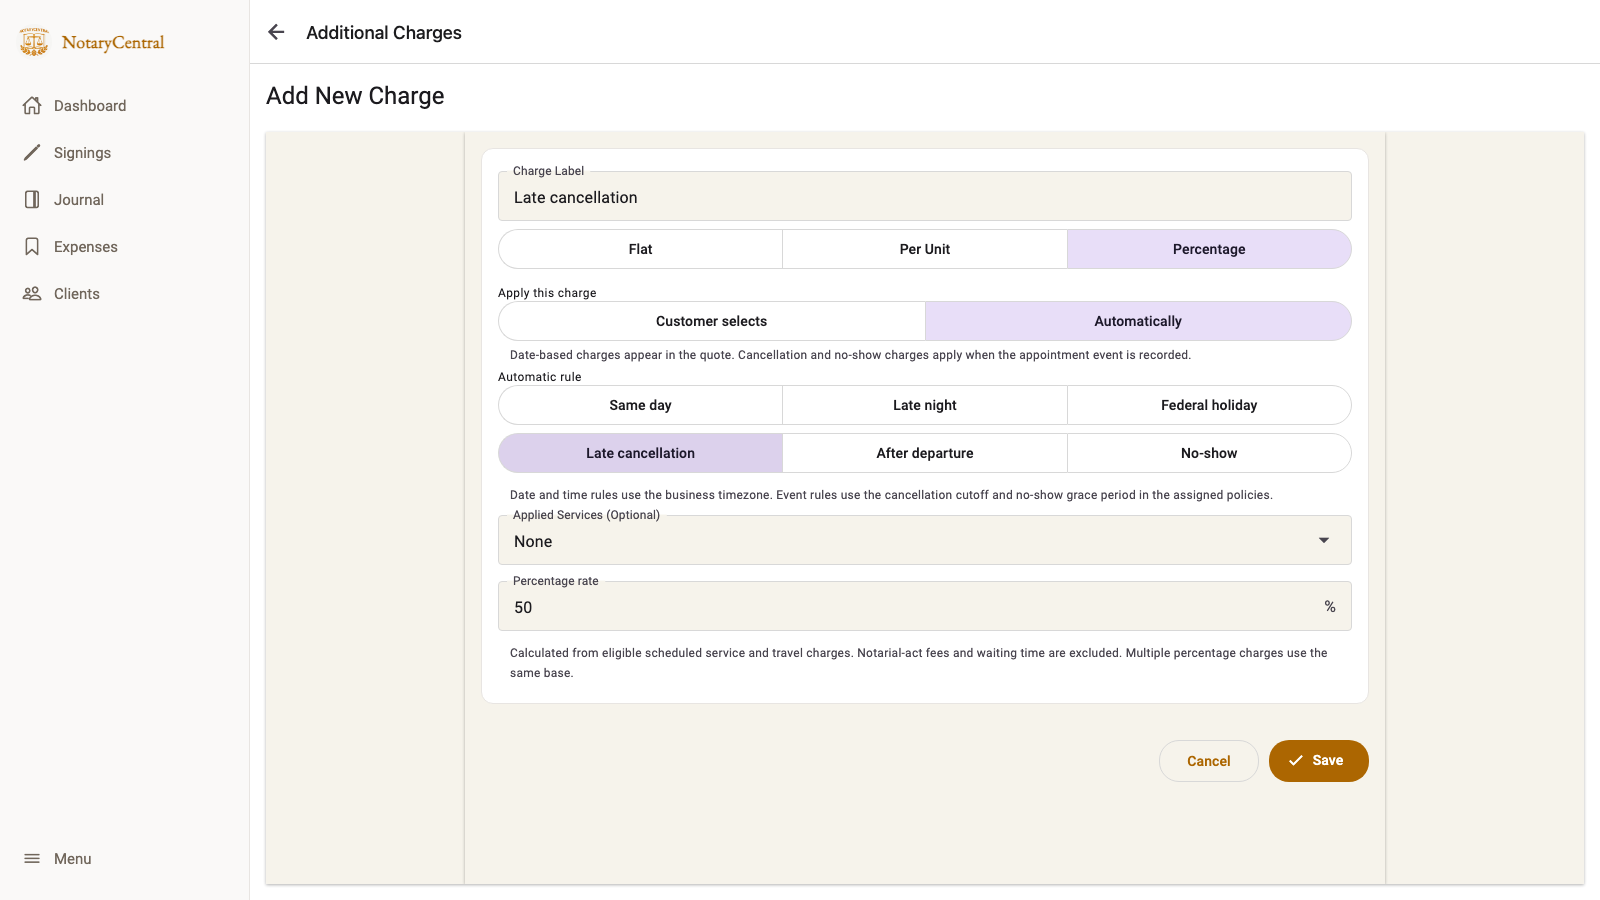Click the back arrow icon
This screenshot has height=900, width=1600.
pyautogui.click(x=276, y=32)
